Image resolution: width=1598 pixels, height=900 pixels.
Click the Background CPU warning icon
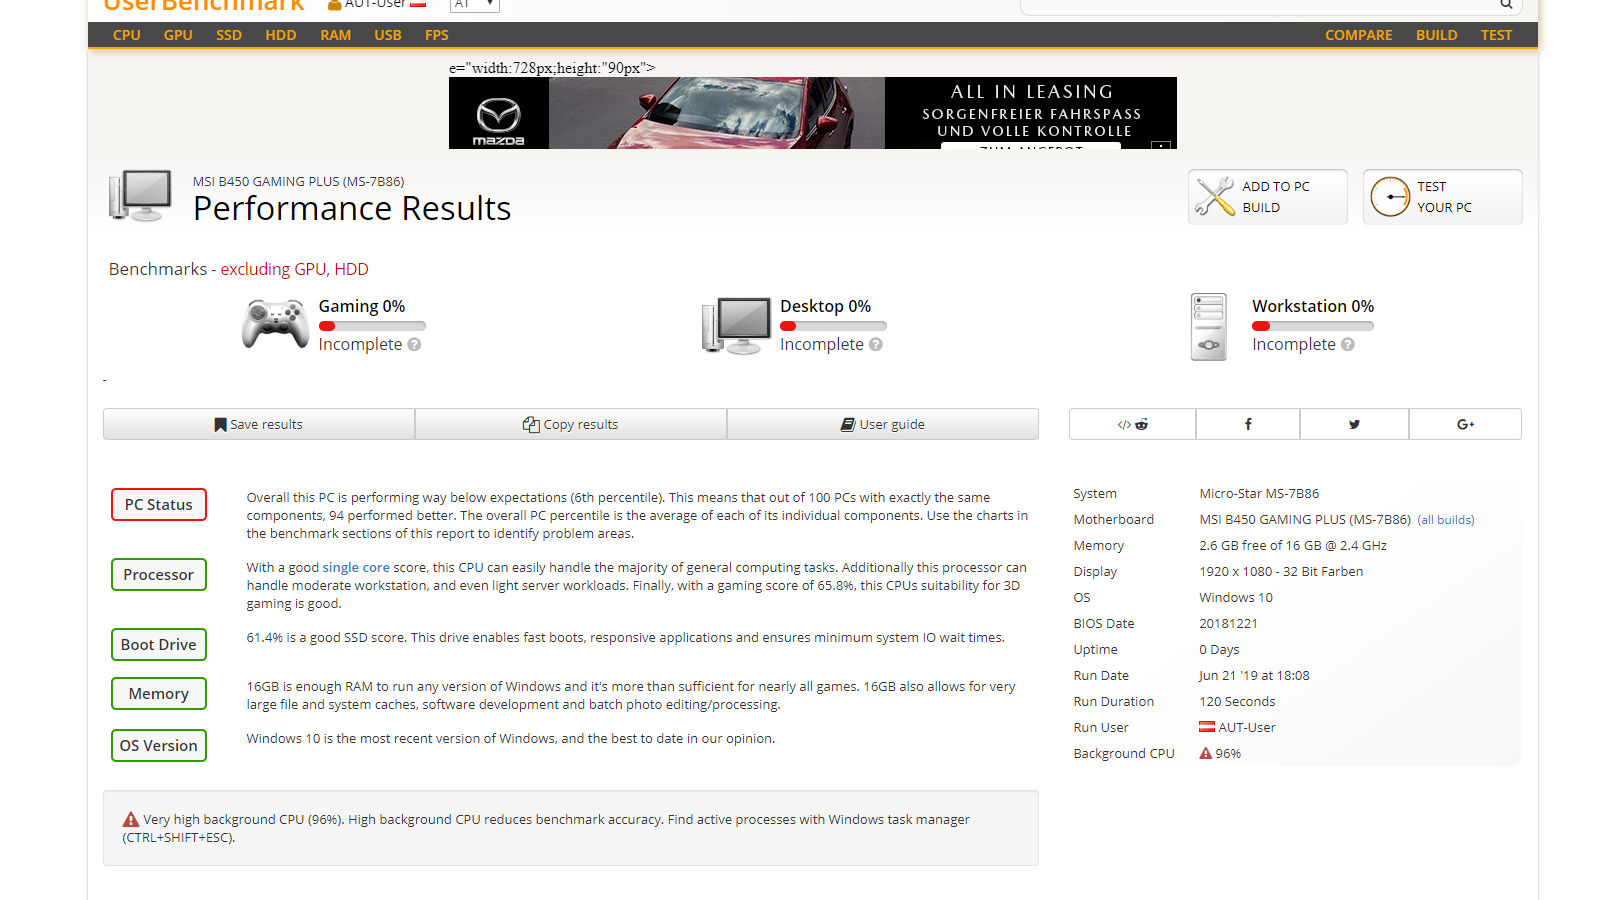1206,753
